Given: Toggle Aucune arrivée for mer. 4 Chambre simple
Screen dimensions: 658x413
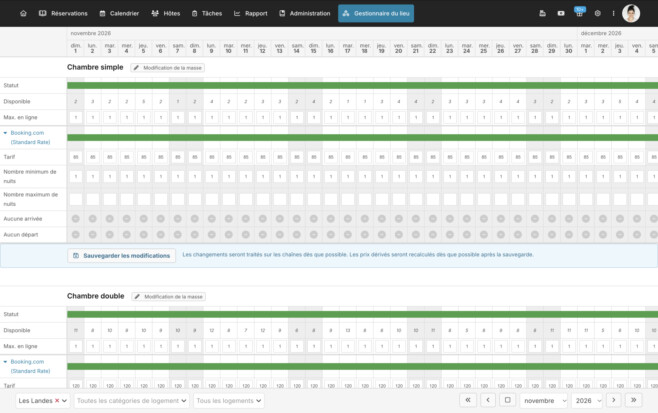Looking at the screenshot, I should coord(127,219).
